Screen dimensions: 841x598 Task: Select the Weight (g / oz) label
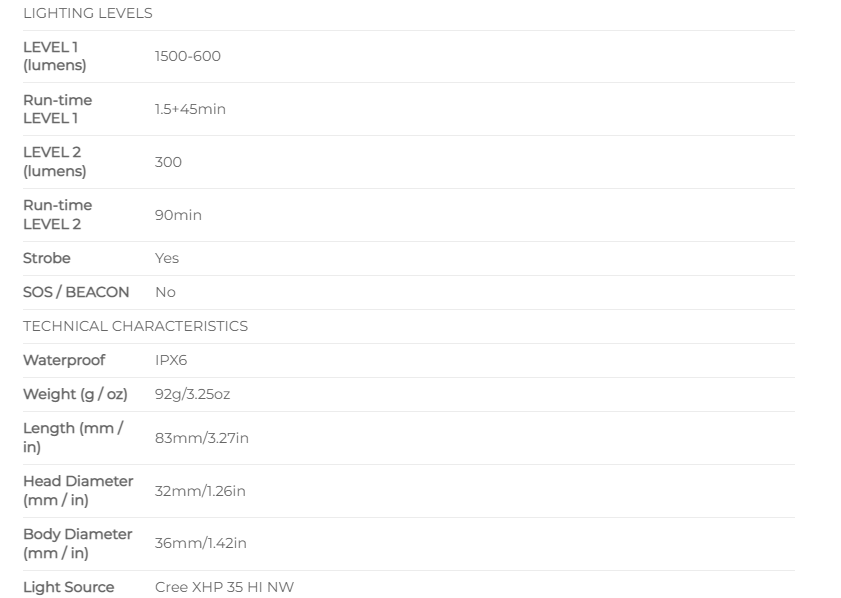click(75, 394)
